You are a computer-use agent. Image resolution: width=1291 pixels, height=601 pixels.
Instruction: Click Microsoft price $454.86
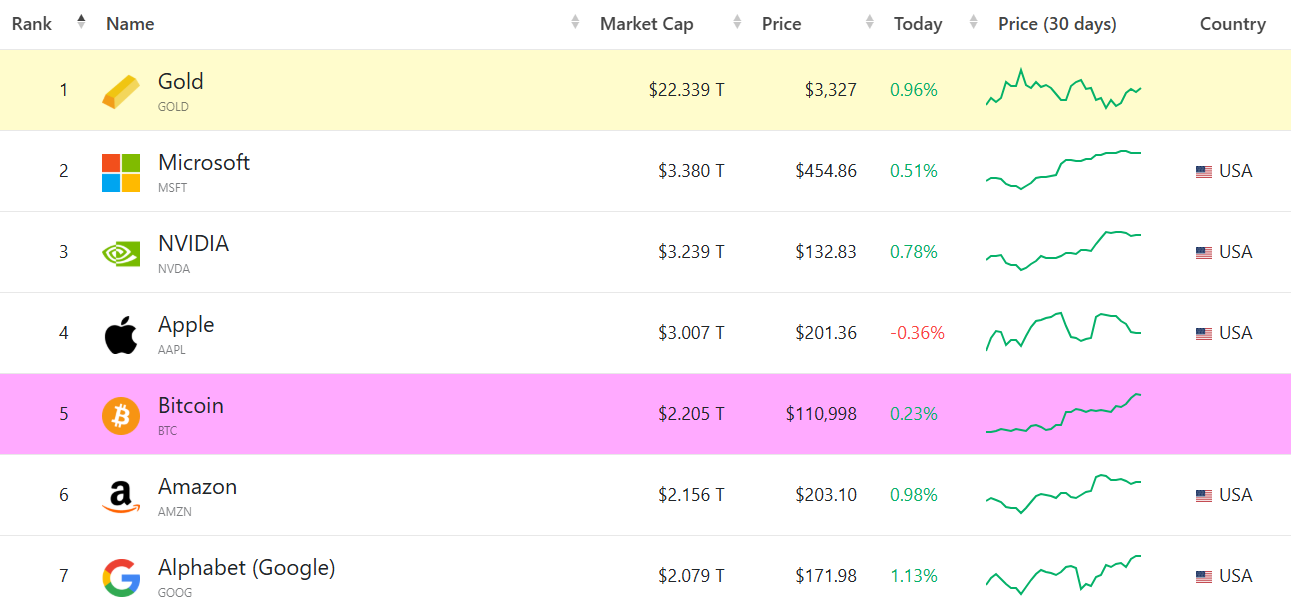coord(826,171)
